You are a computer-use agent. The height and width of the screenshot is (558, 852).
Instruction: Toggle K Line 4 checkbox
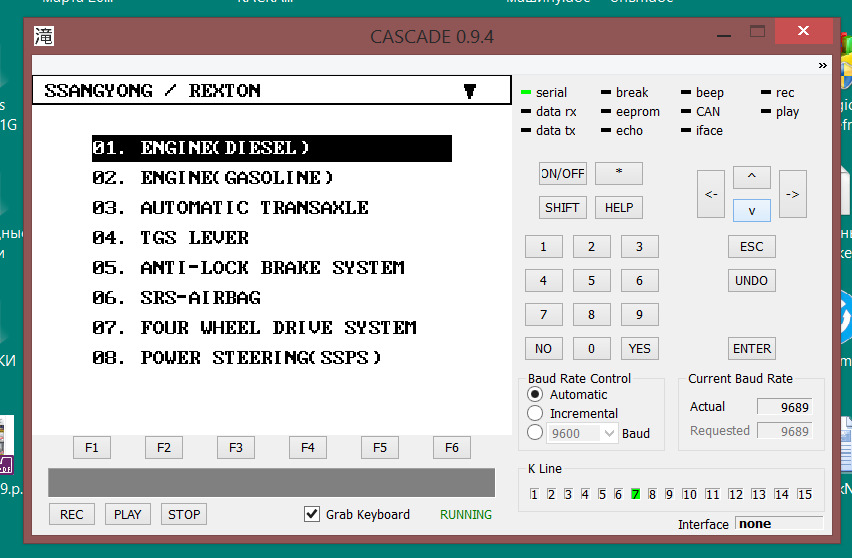click(585, 494)
